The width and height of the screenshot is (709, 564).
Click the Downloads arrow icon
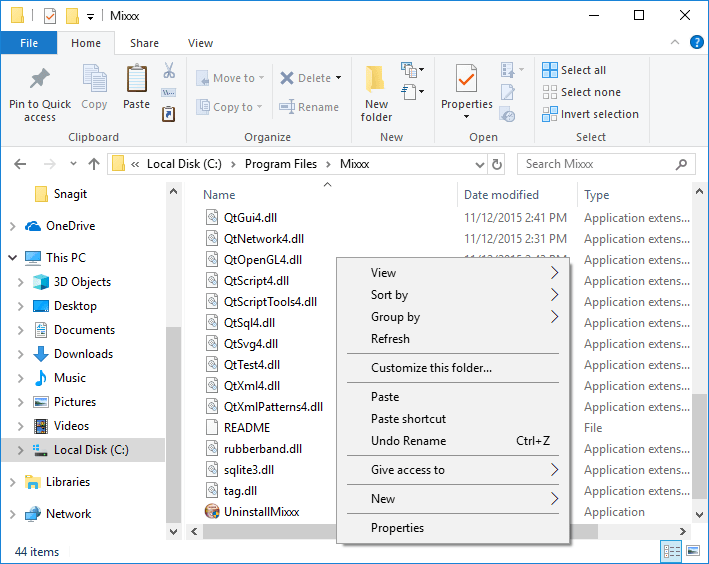click(x=41, y=354)
